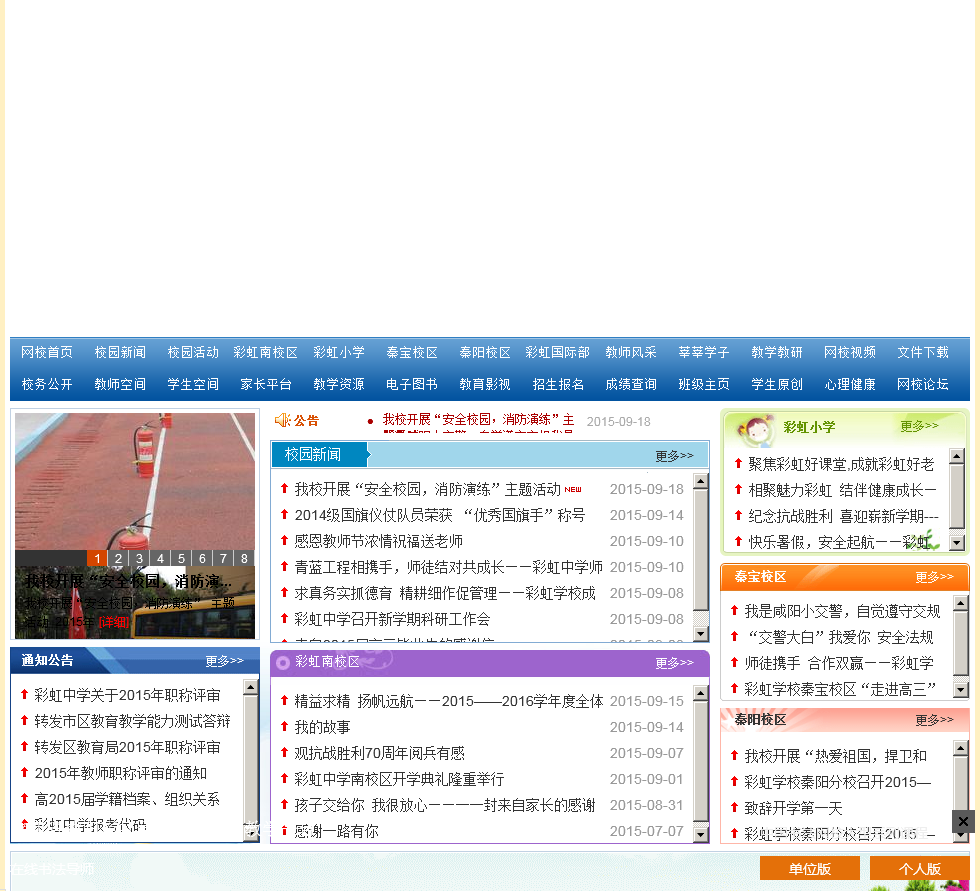980x891 pixels.
Task: Click 更多>> in the 秦阳校区 panel
Action: point(934,720)
